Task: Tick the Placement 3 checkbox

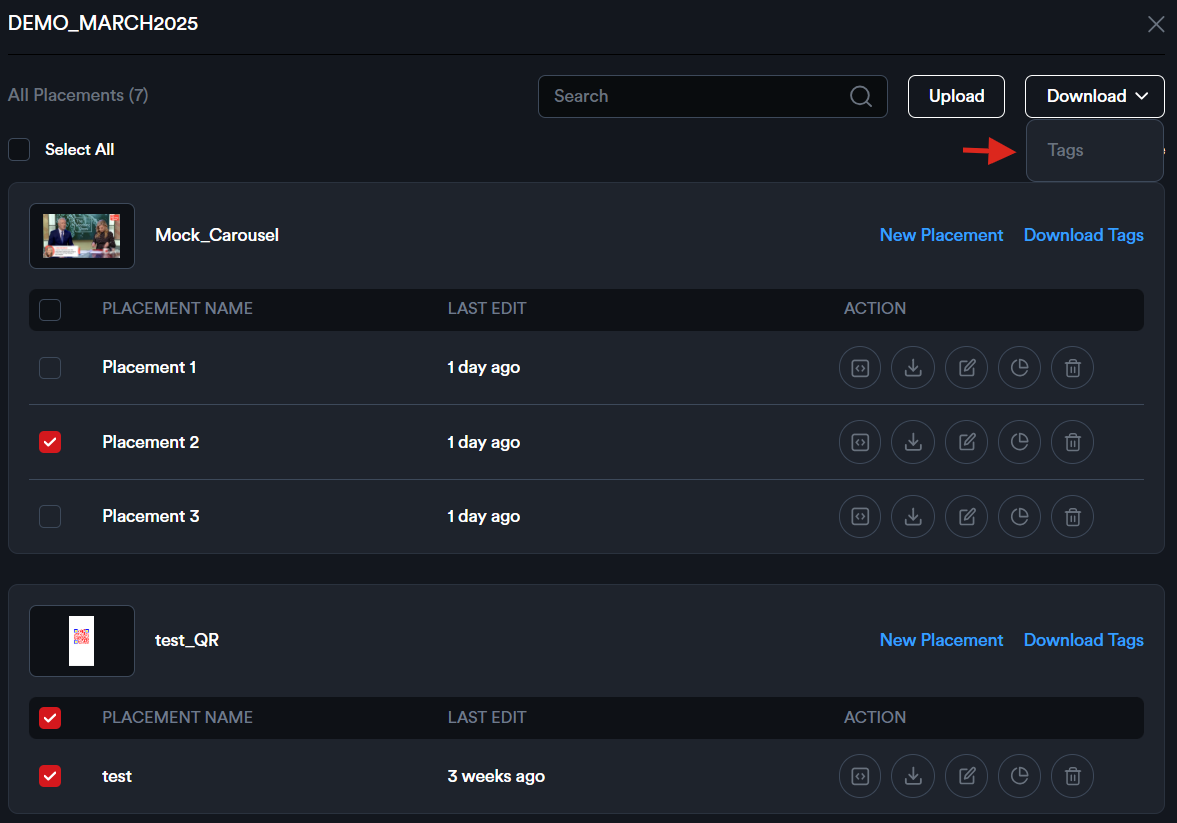Action: tap(50, 517)
